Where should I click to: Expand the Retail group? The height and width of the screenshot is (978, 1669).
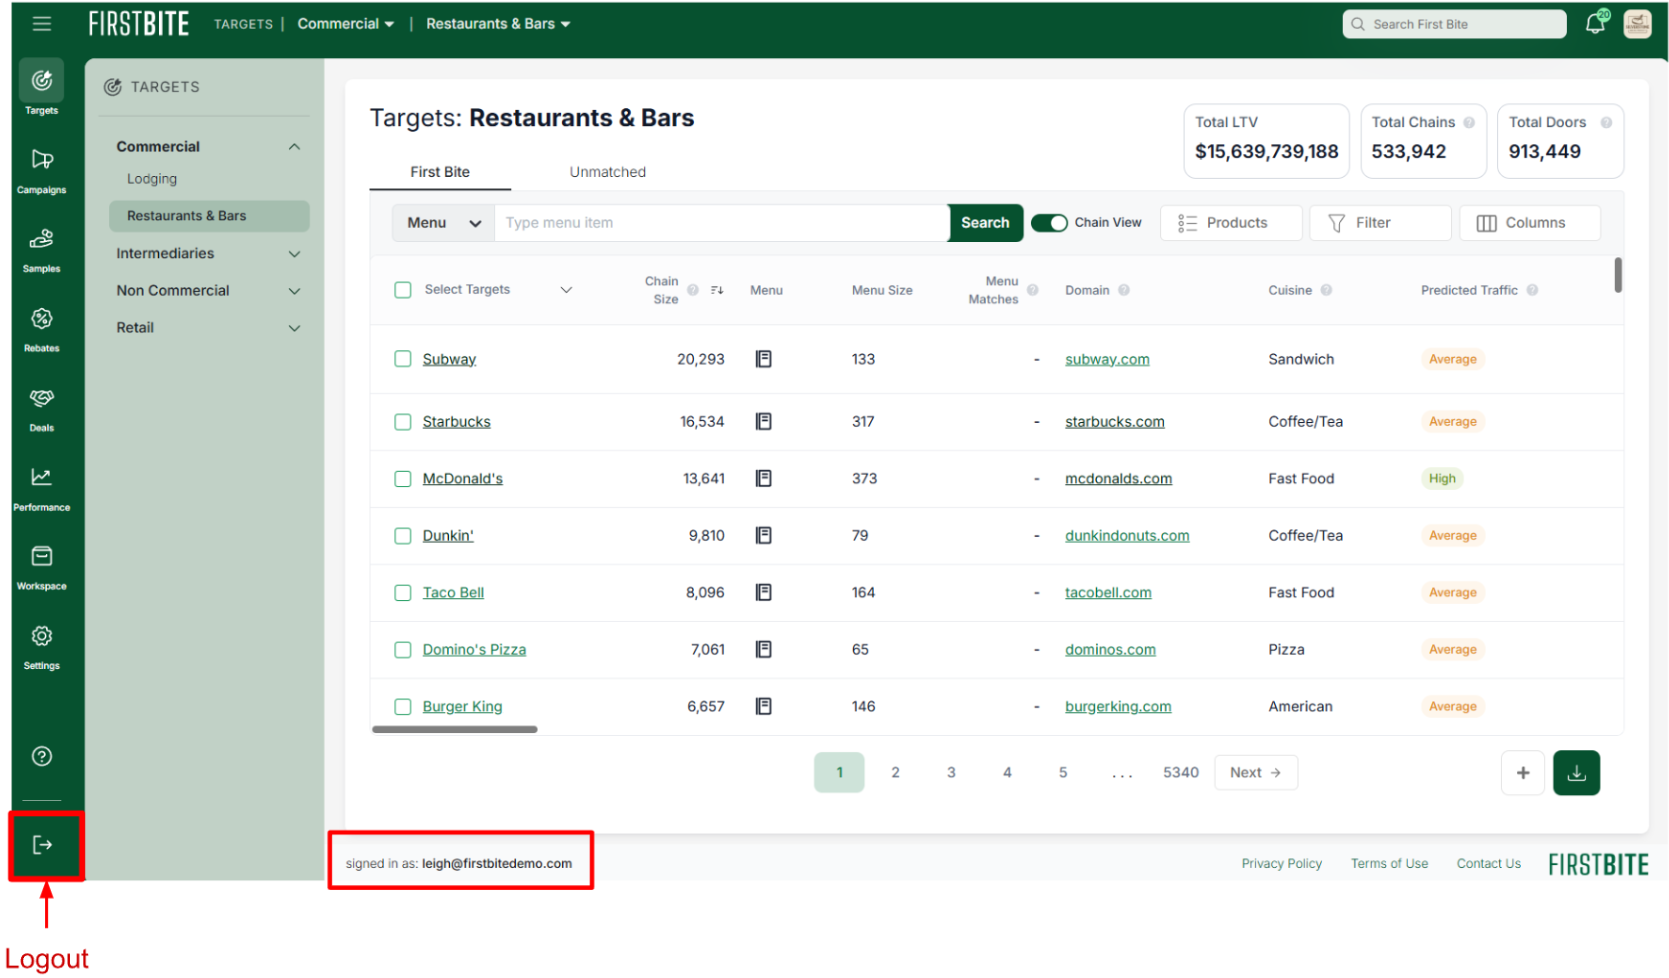tap(294, 328)
